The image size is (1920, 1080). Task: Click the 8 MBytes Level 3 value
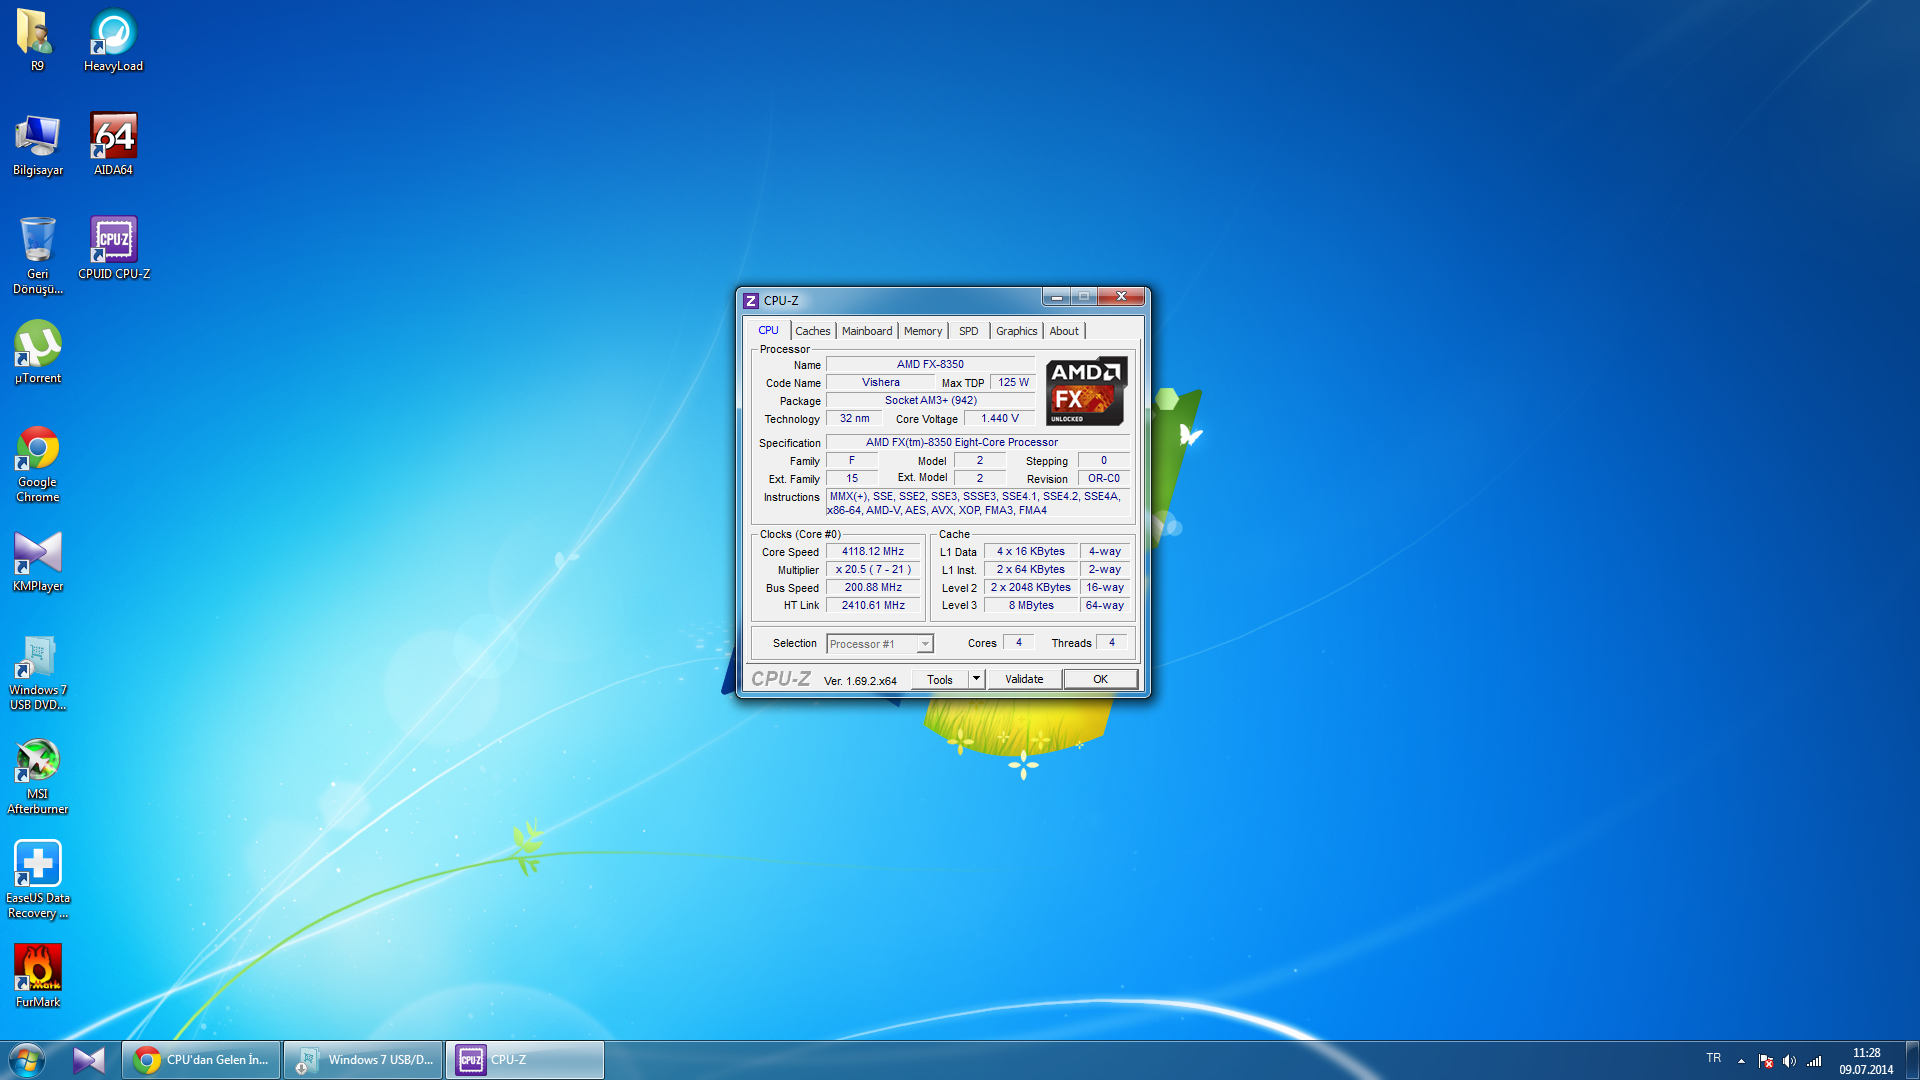tap(1031, 605)
